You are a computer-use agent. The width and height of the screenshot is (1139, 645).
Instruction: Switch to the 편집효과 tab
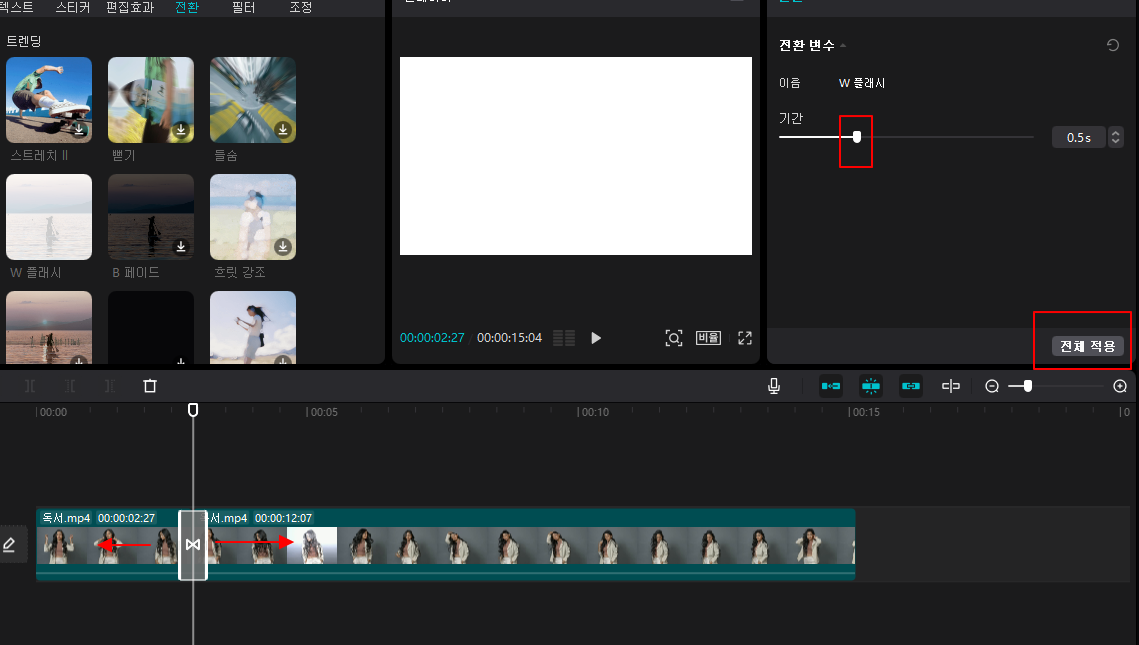click(130, 7)
